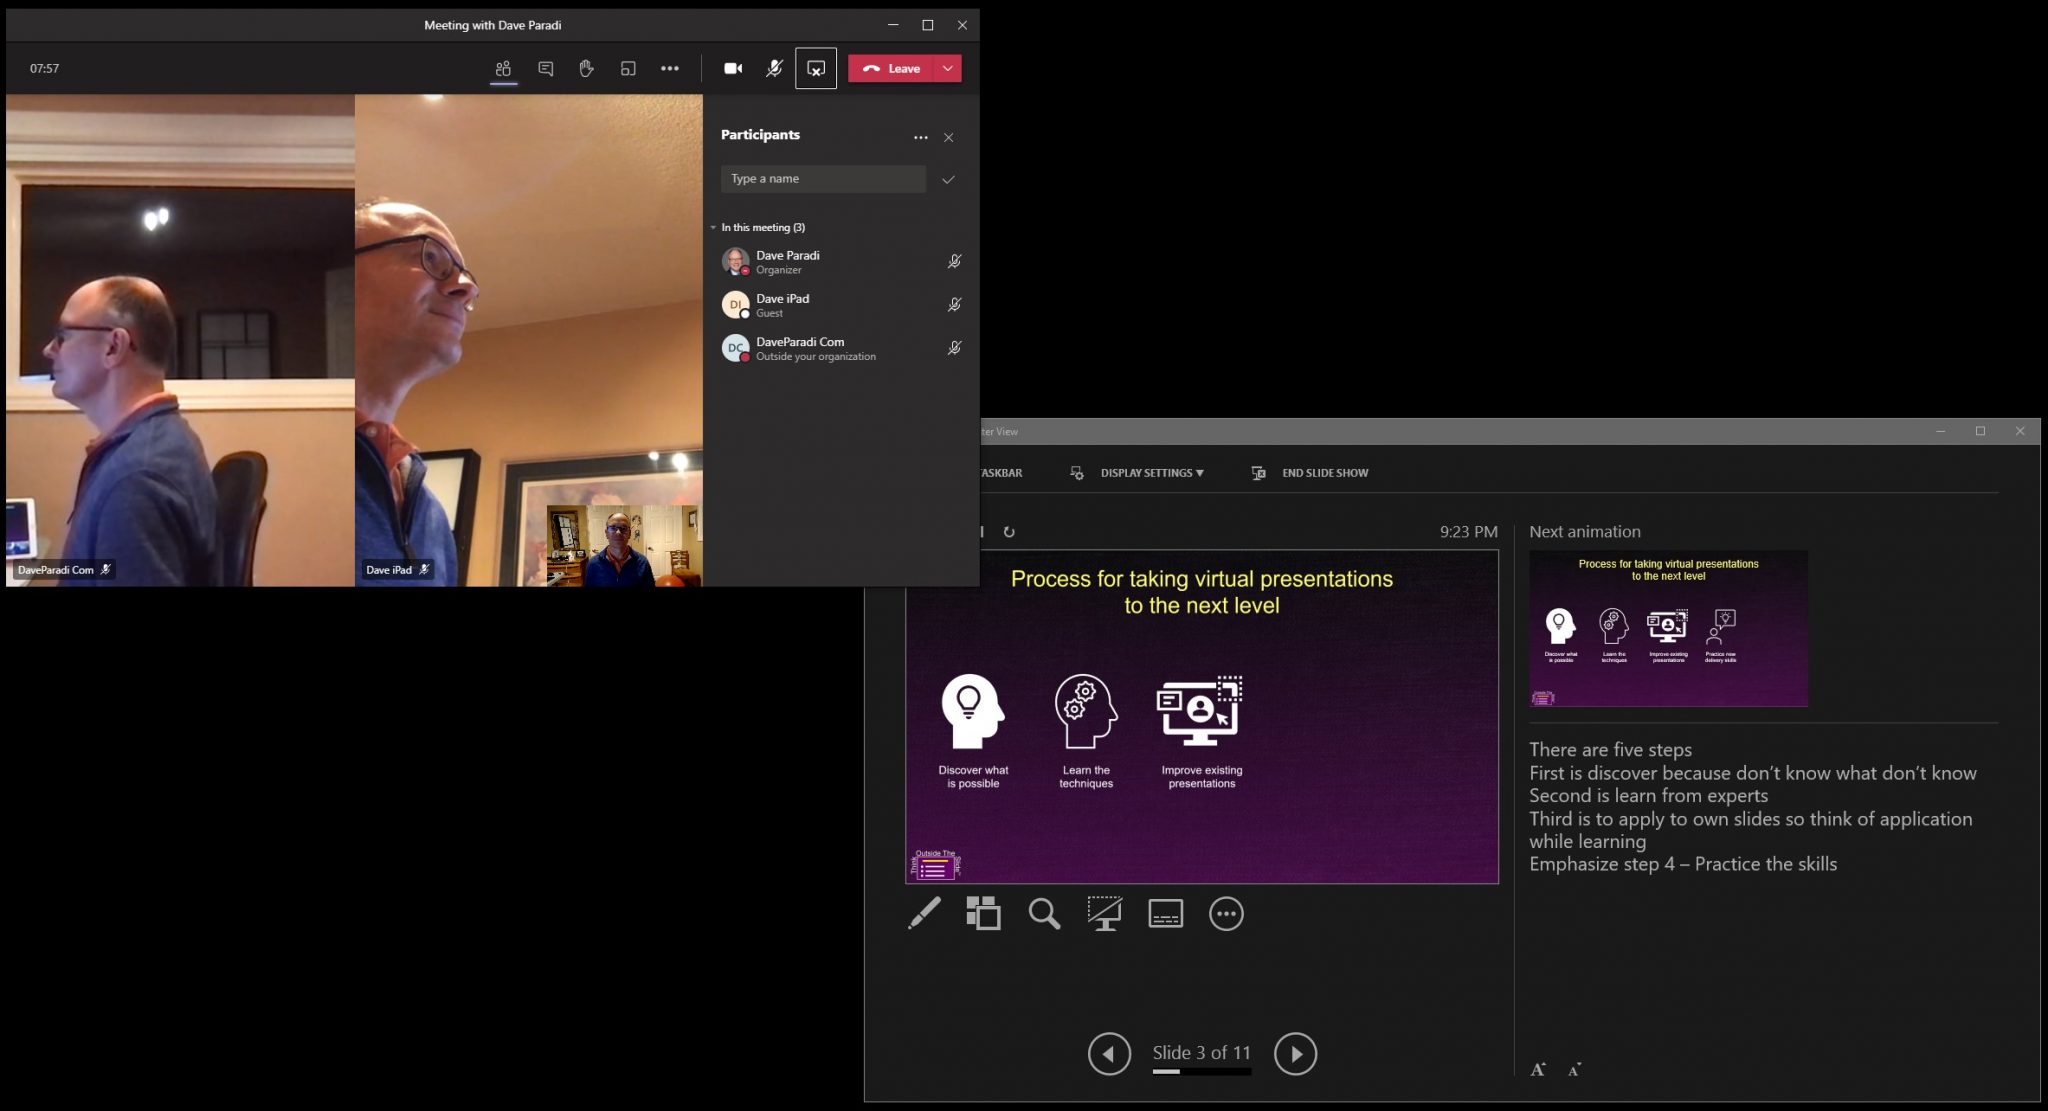Open more slide show options menu

coord(1226,912)
